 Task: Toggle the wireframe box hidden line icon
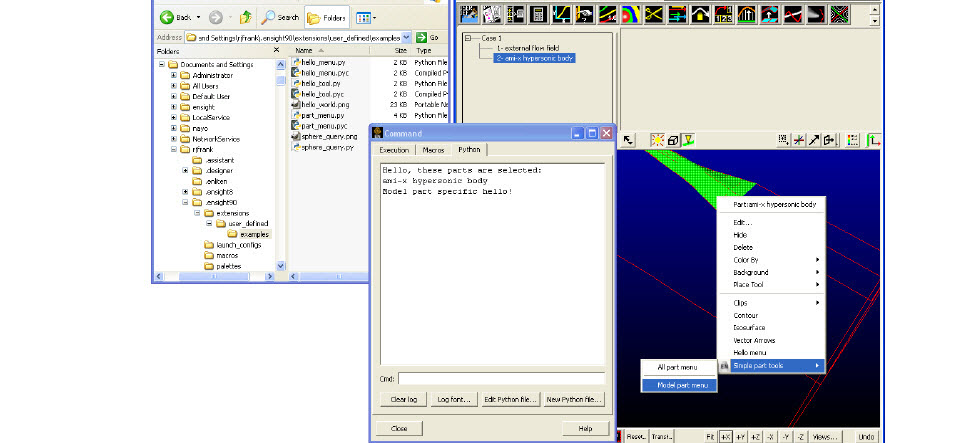(673, 140)
